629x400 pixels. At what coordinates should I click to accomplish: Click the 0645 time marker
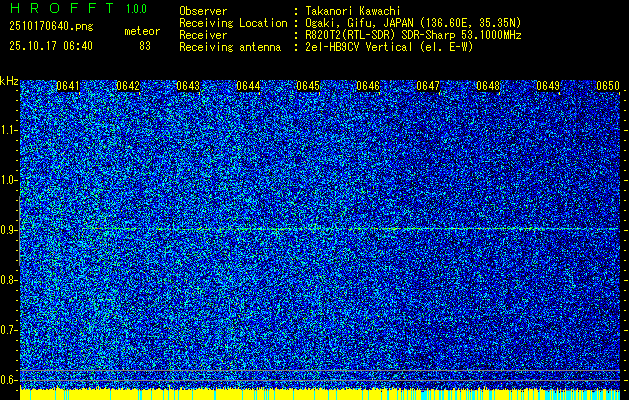(308, 86)
